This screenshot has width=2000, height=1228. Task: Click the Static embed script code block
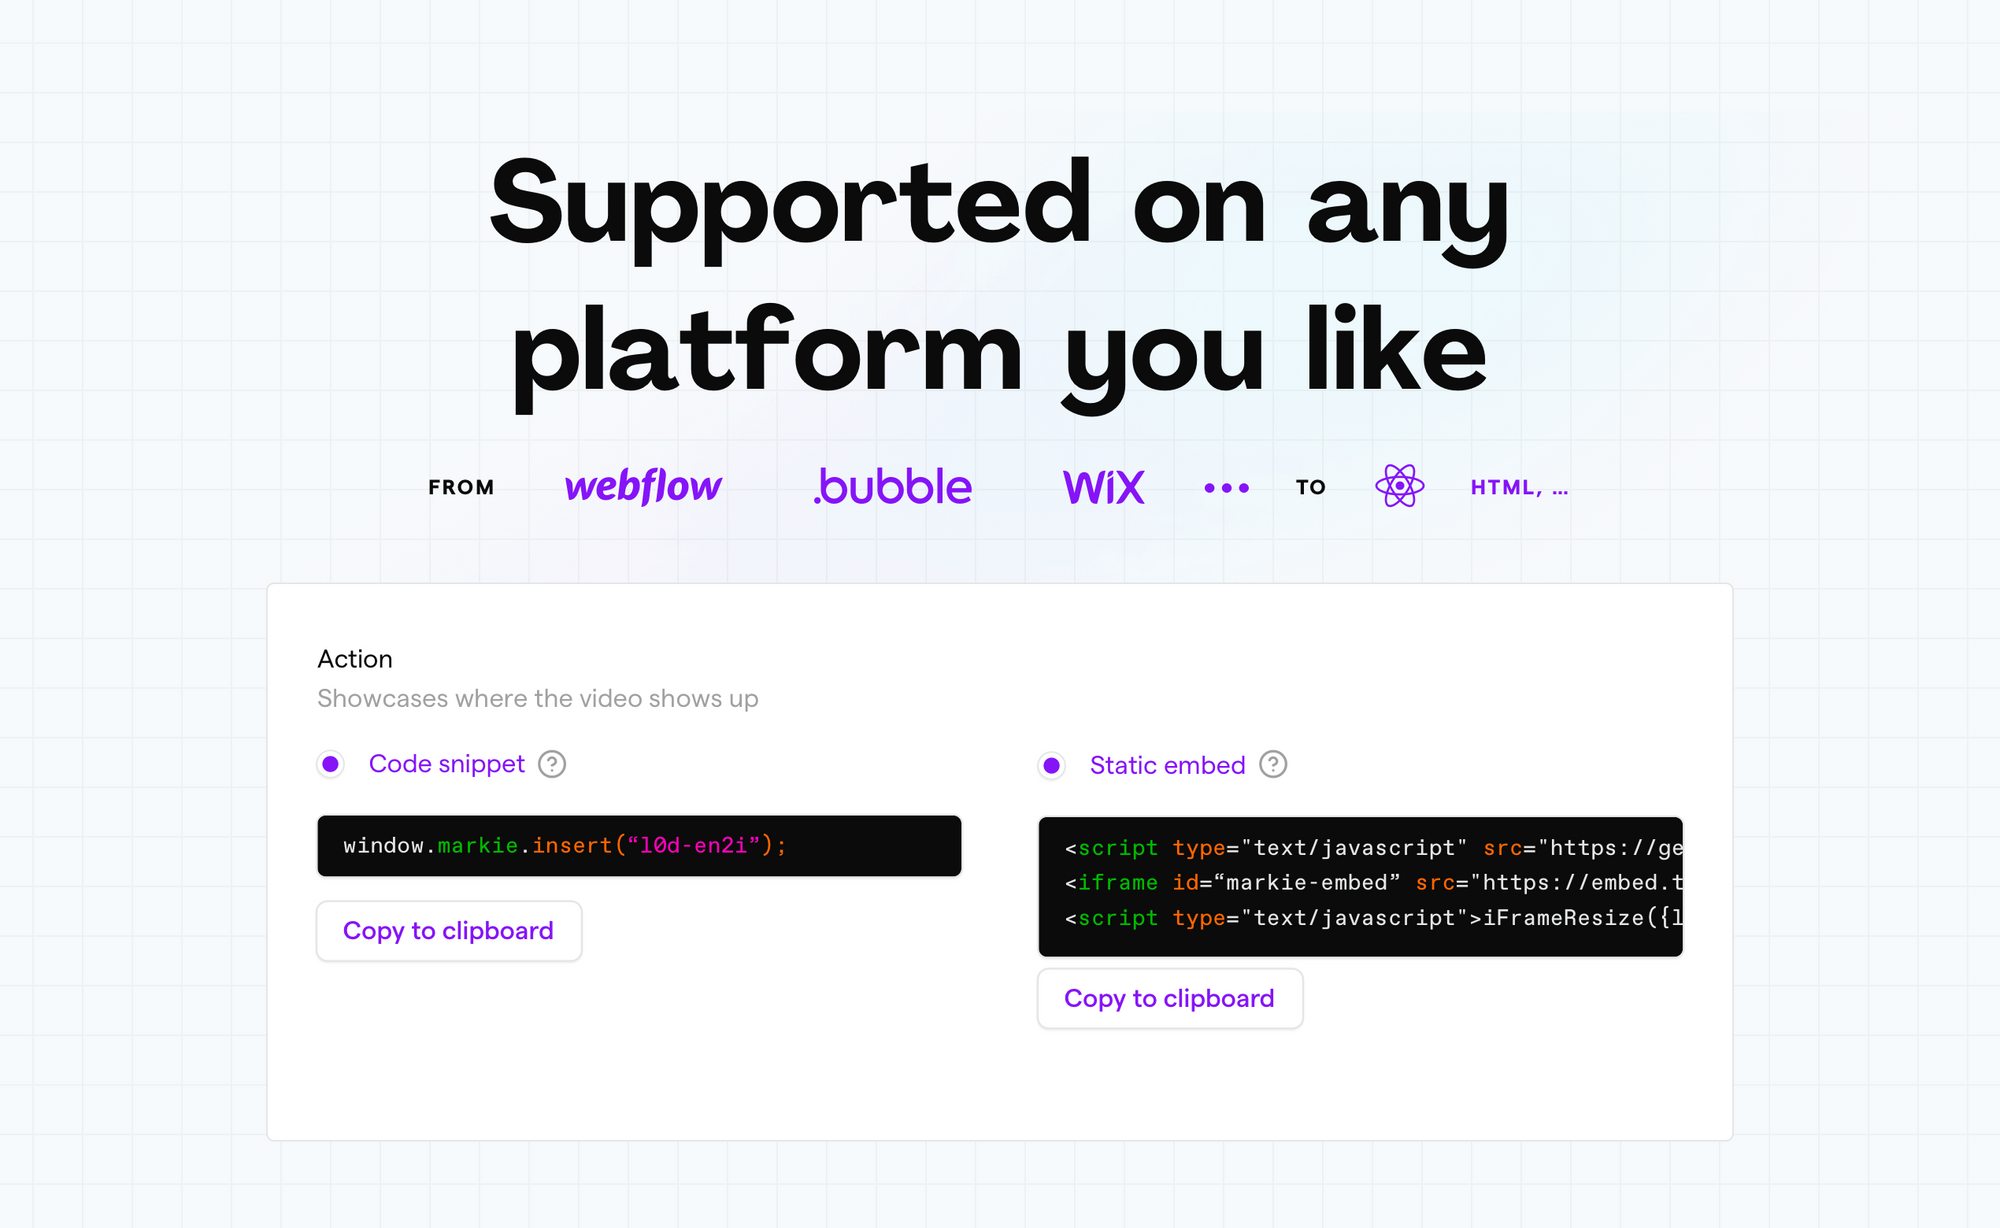click(1361, 887)
